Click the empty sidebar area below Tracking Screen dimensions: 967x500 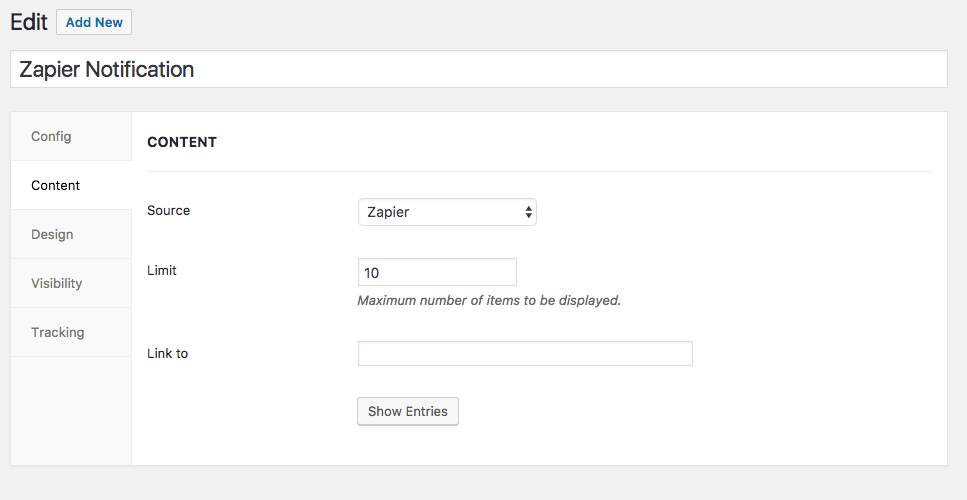coord(71,411)
